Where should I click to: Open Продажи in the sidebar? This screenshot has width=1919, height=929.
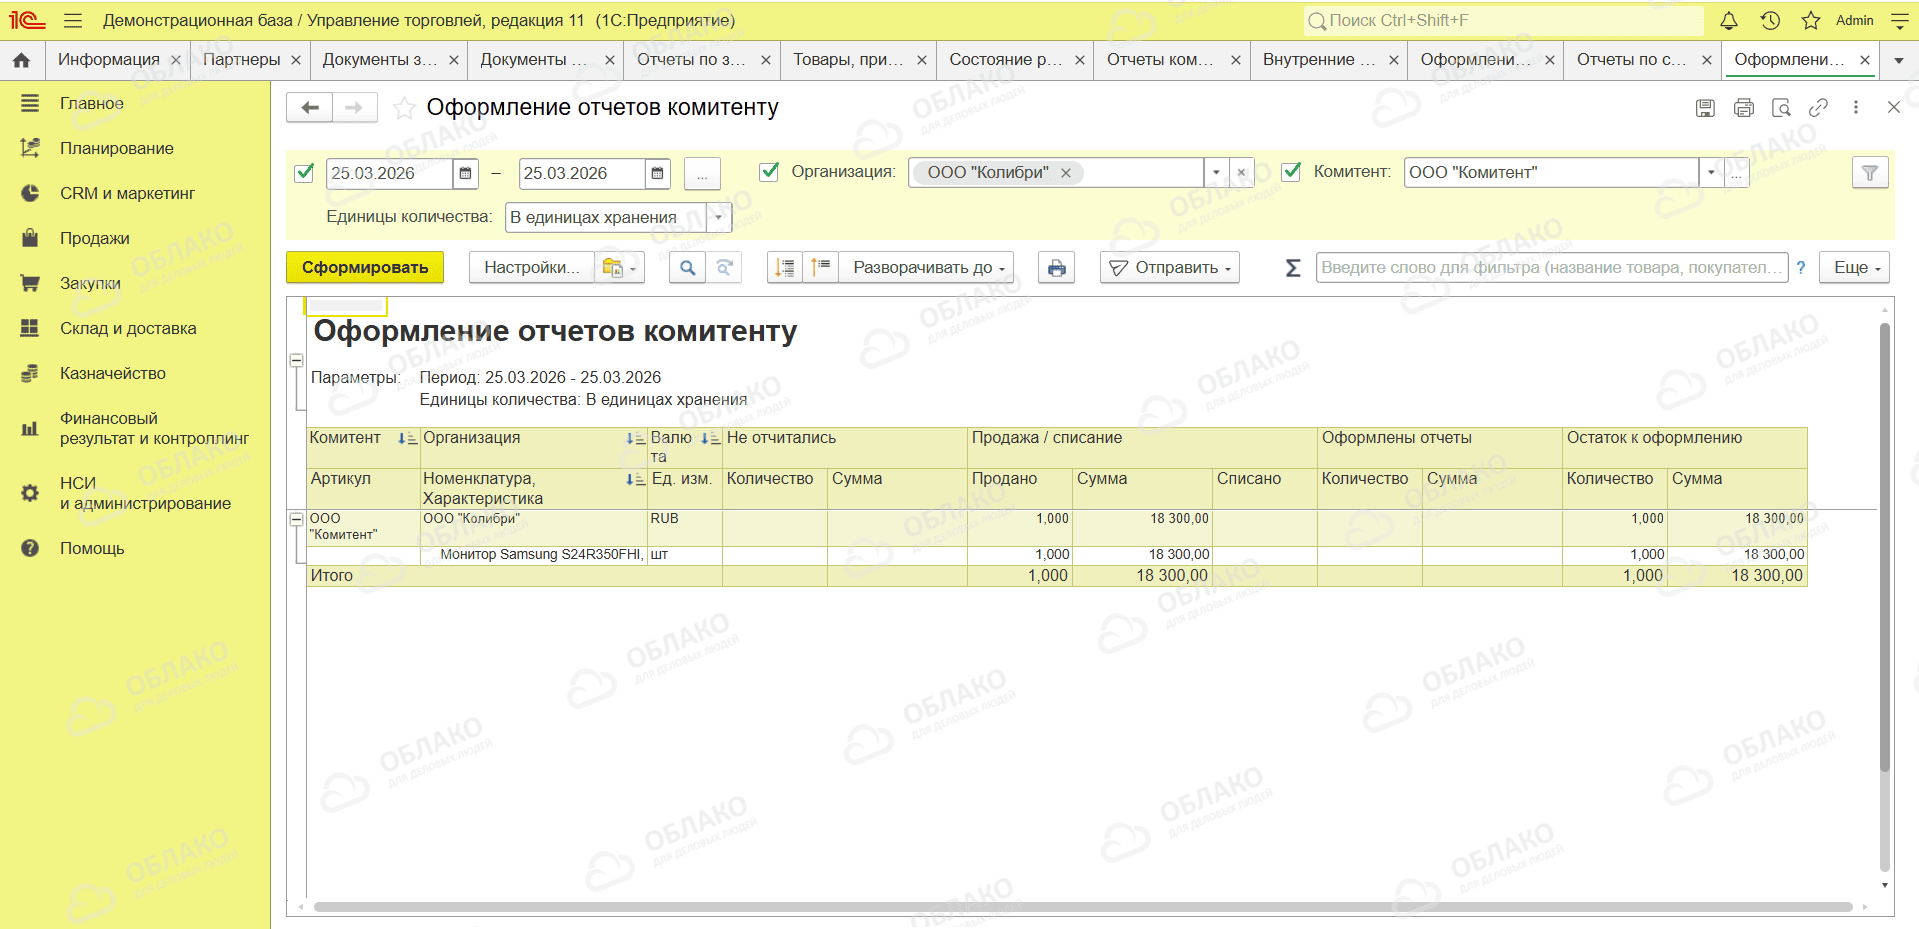tap(95, 238)
